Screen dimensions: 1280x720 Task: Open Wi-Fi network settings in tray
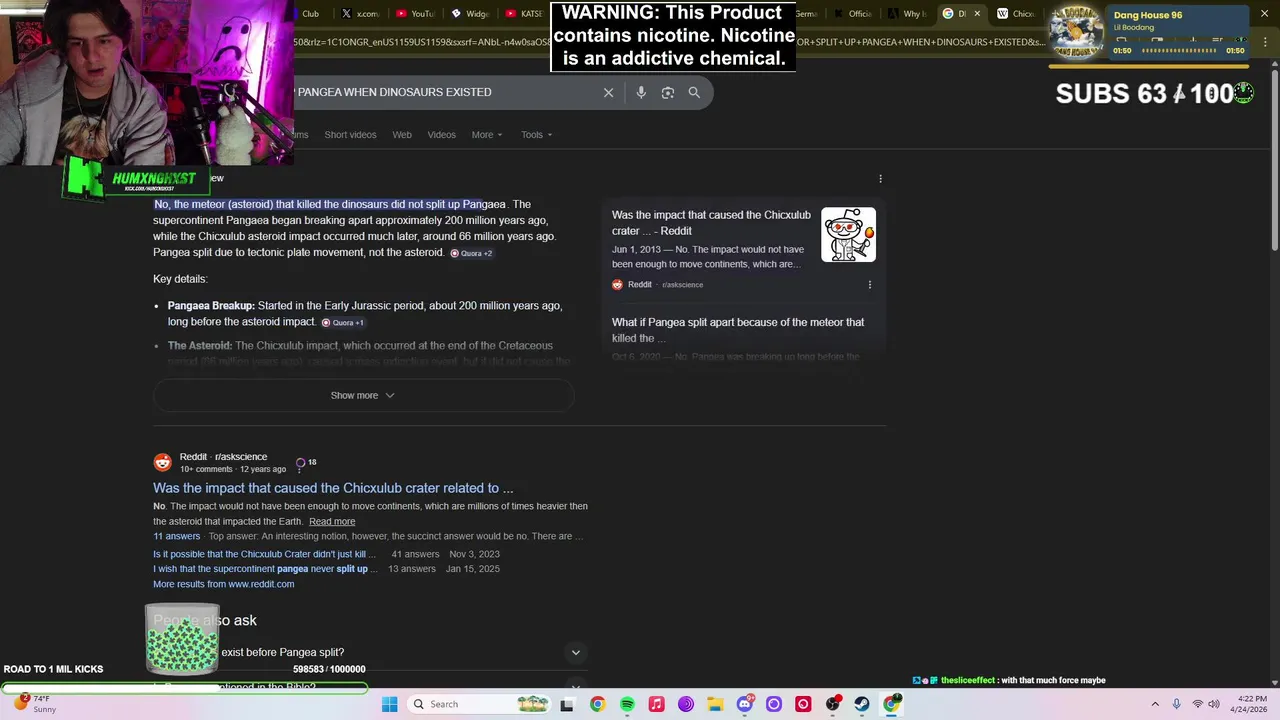tap(1198, 704)
